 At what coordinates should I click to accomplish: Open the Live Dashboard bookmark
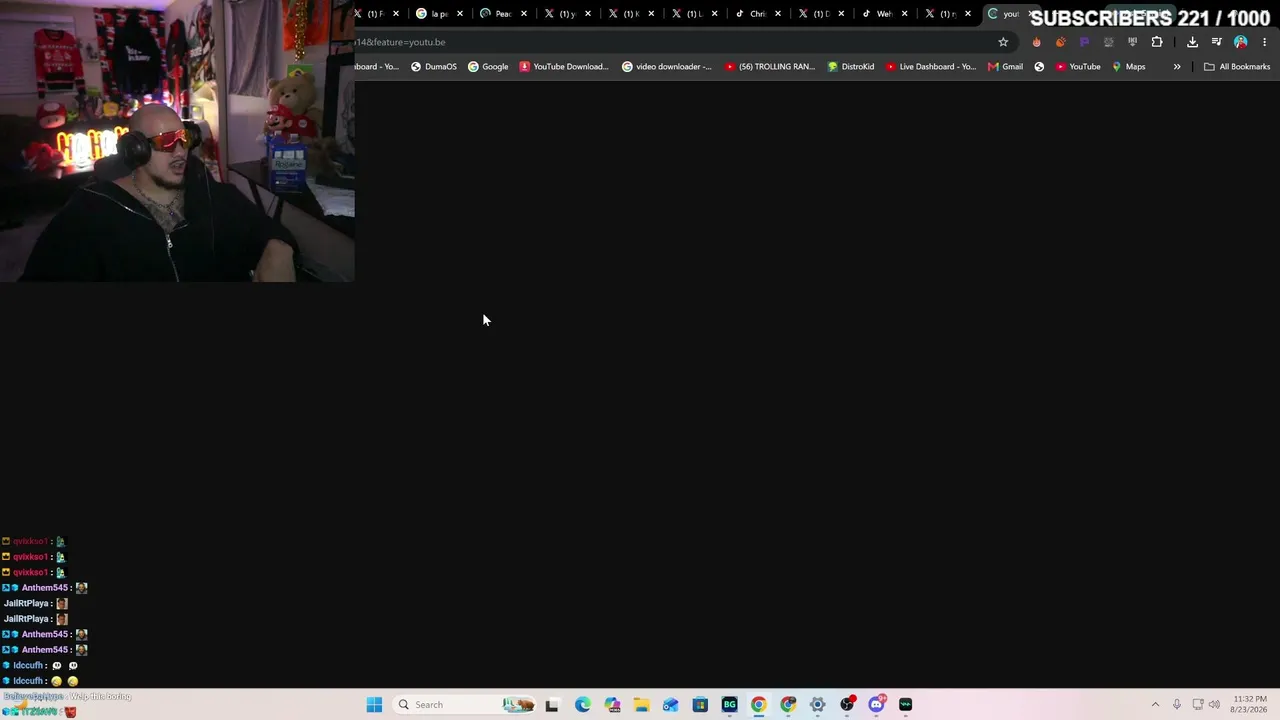click(x=931, y=67)
